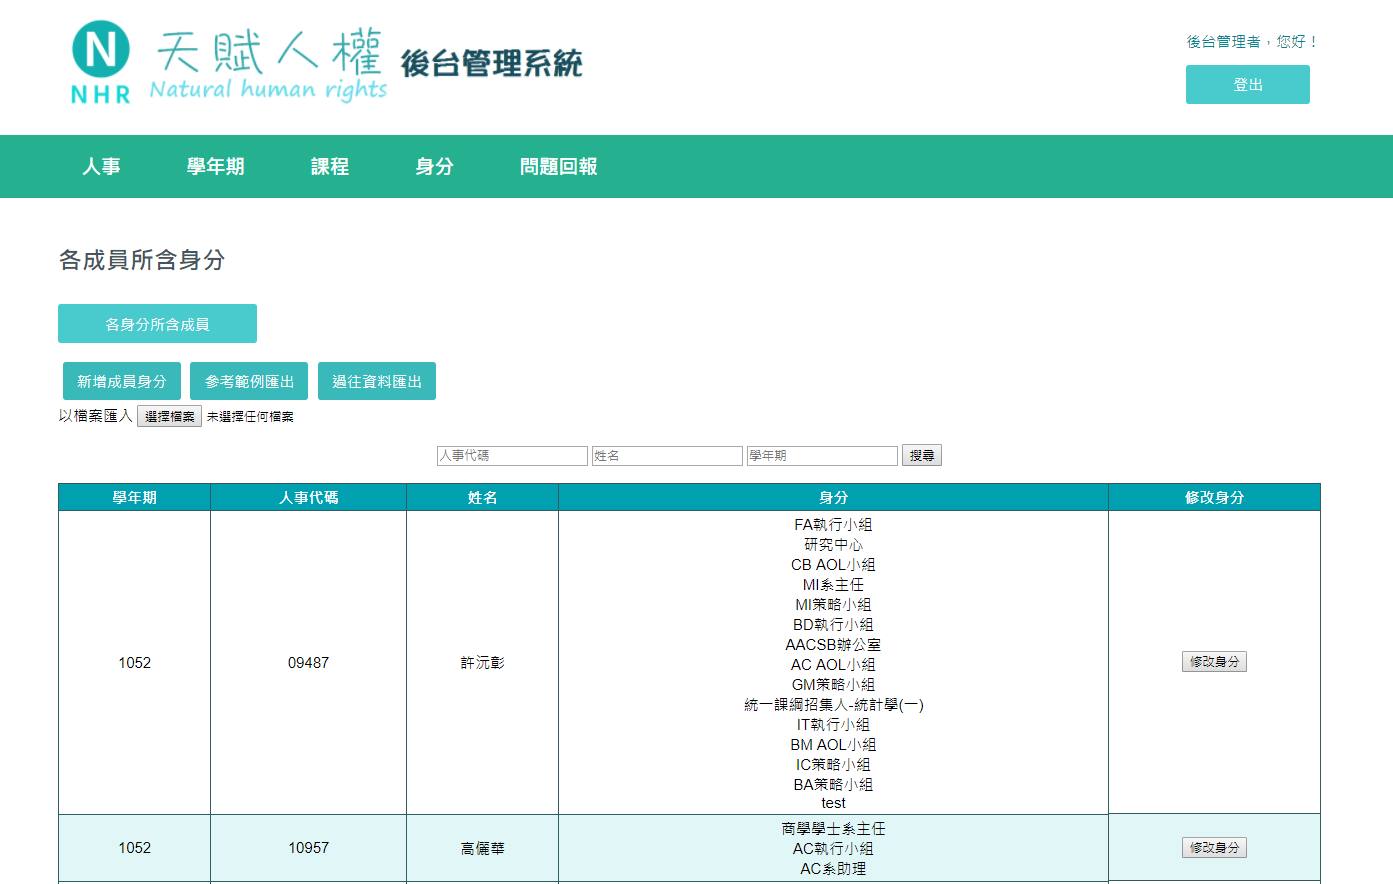The width and height of the screenshot is (1393, 884).
Task: Click the 1052 term cell for 10957
Action: (x=135, y=848)
